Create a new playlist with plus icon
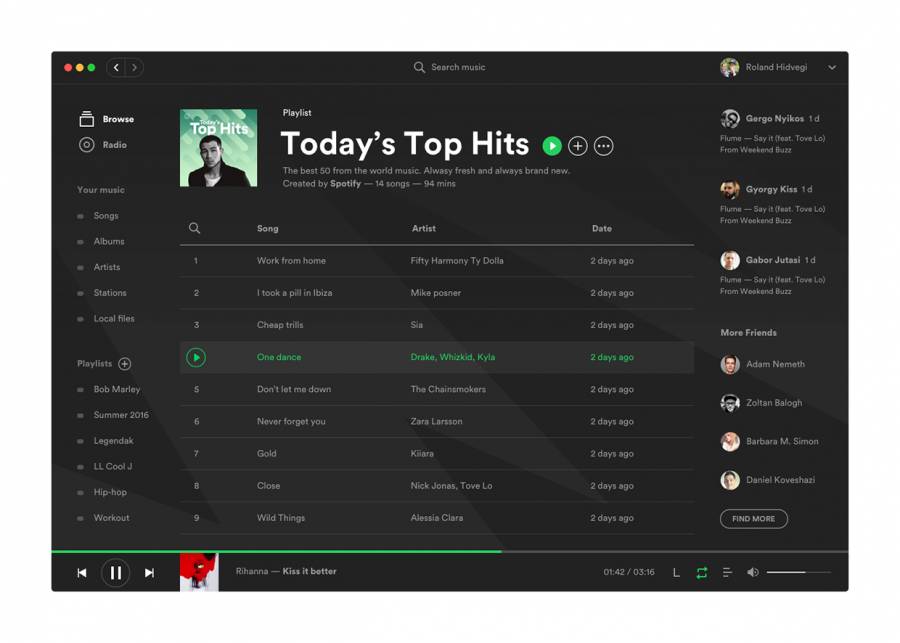Screen dimensions: 900x643 pos(125,364)
